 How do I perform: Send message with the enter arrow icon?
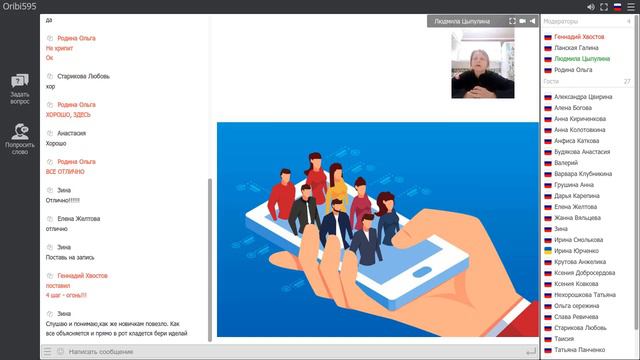[x=531, y=351]
